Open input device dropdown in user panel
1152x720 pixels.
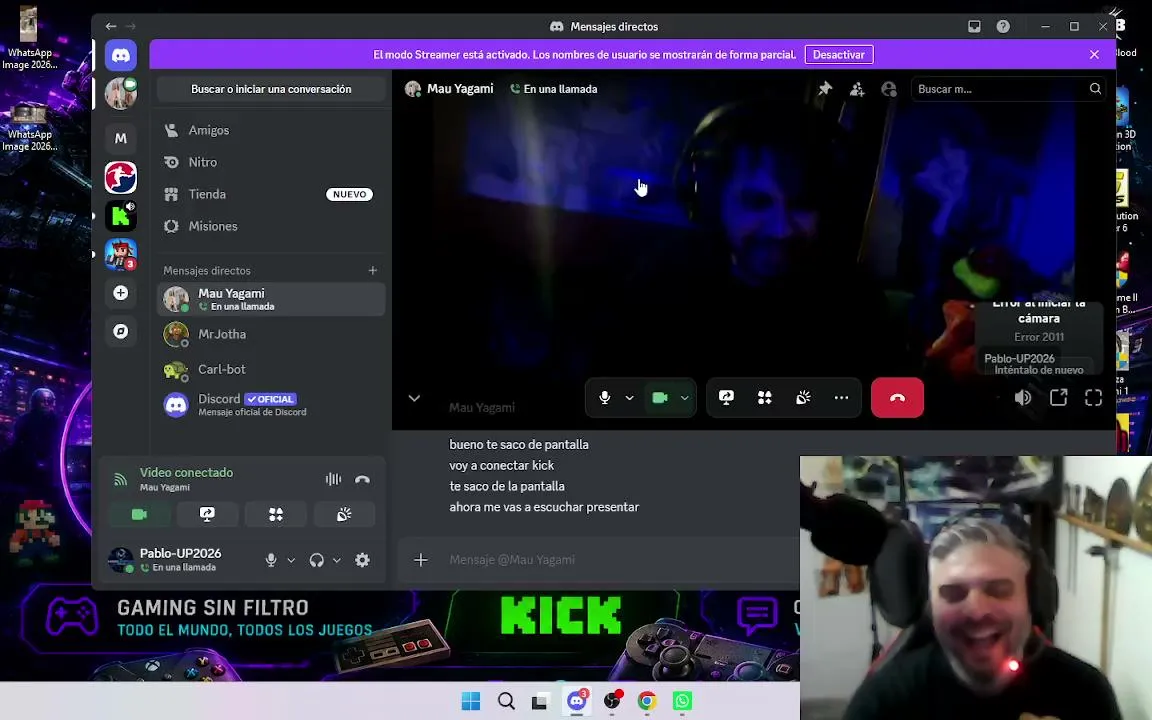[291, 560]
